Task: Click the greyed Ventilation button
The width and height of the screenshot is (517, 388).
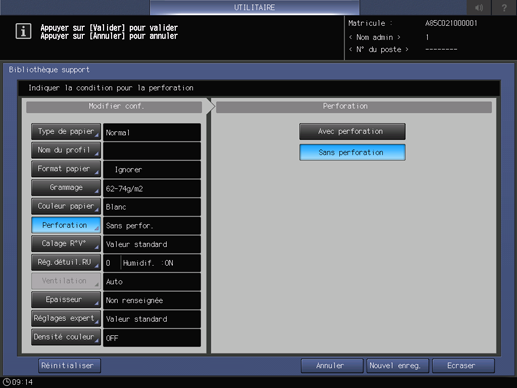Action: pos(66,281)
